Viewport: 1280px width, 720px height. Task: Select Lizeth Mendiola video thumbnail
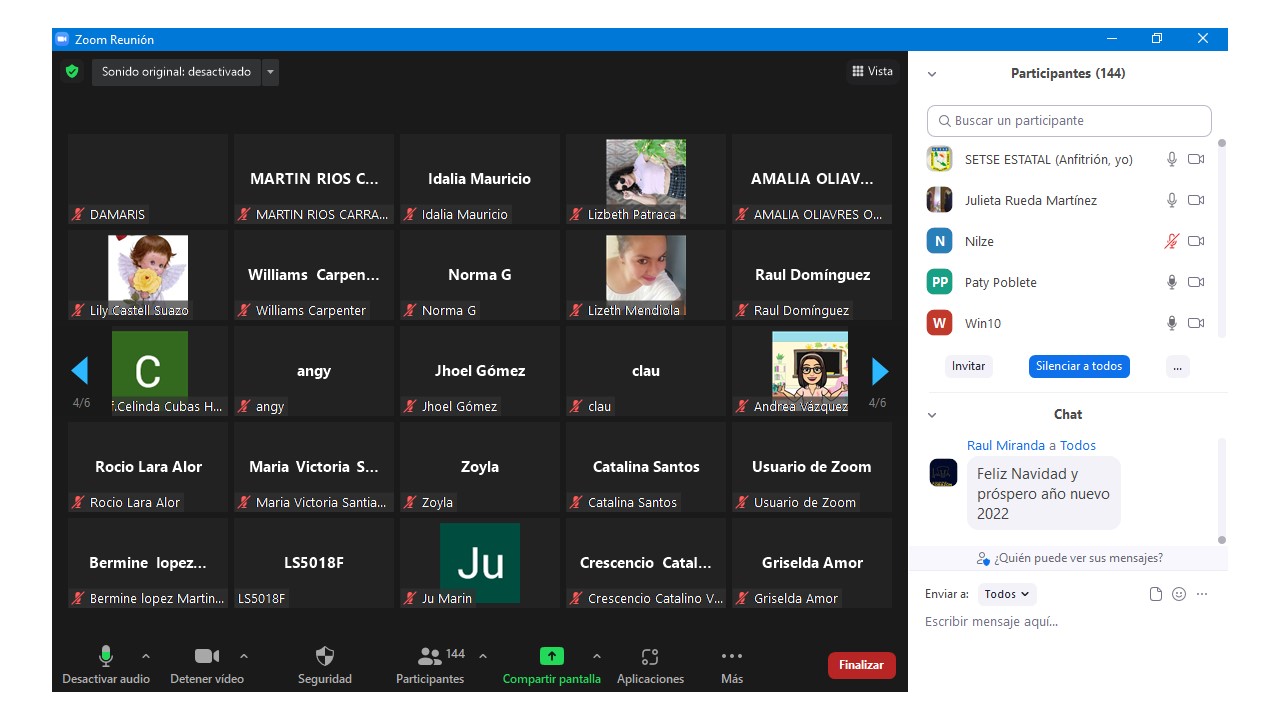[x=646, y=275]
